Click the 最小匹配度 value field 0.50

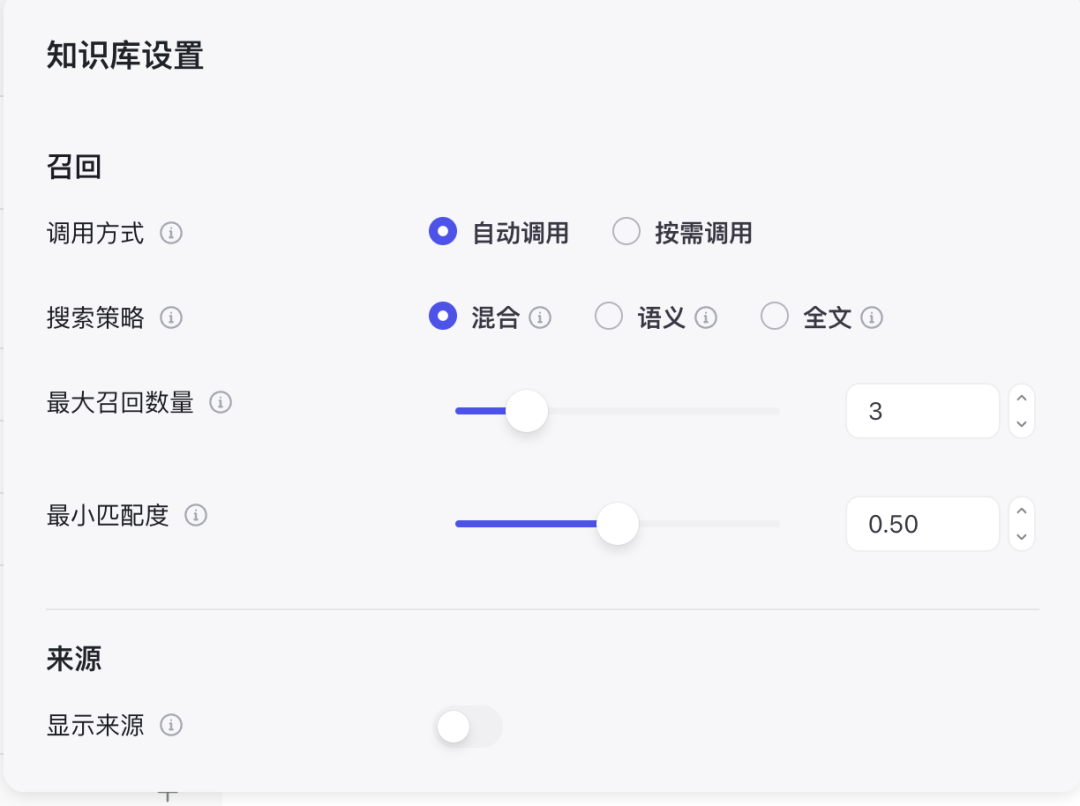921,524
